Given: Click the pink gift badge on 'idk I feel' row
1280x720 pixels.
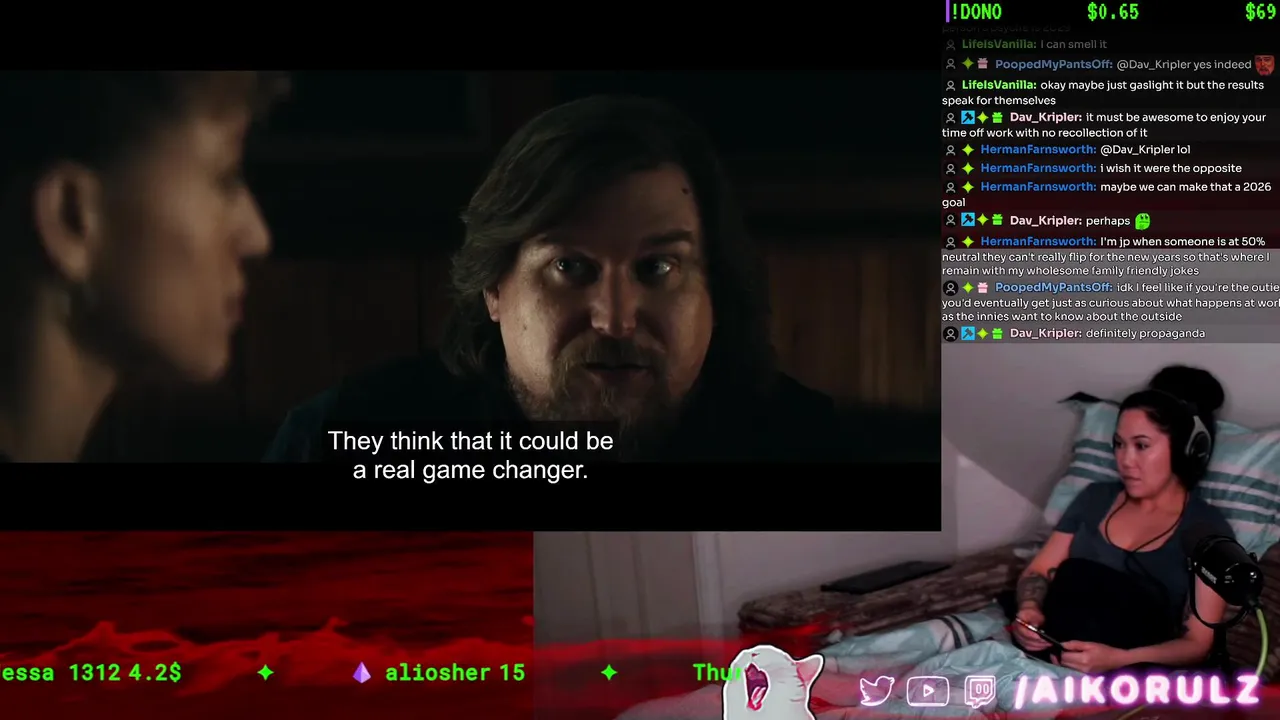Looking at the screenshot, I should pyautogui.click(x=983, y=288).
